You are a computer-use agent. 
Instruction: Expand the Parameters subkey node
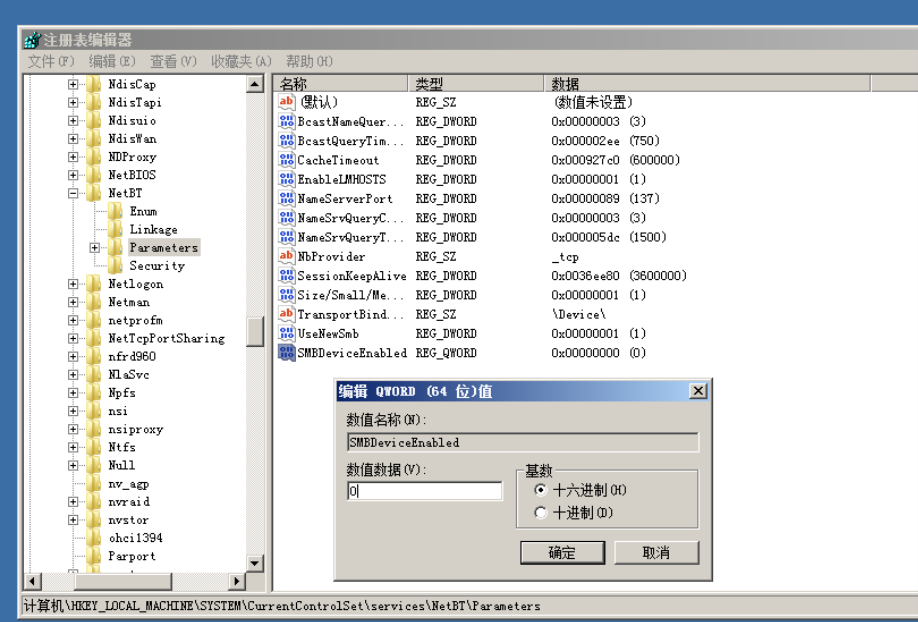[95, 248]
